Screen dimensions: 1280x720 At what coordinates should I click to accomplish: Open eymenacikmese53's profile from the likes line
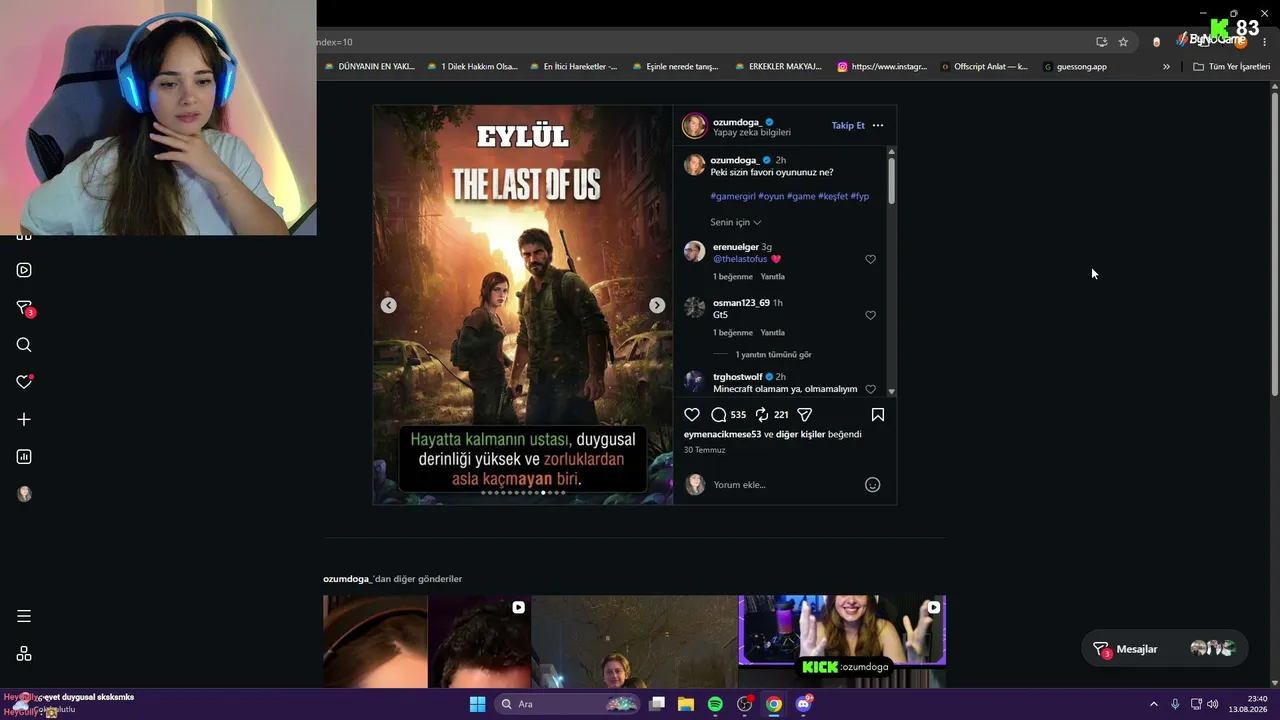click(x=722, y=435)
